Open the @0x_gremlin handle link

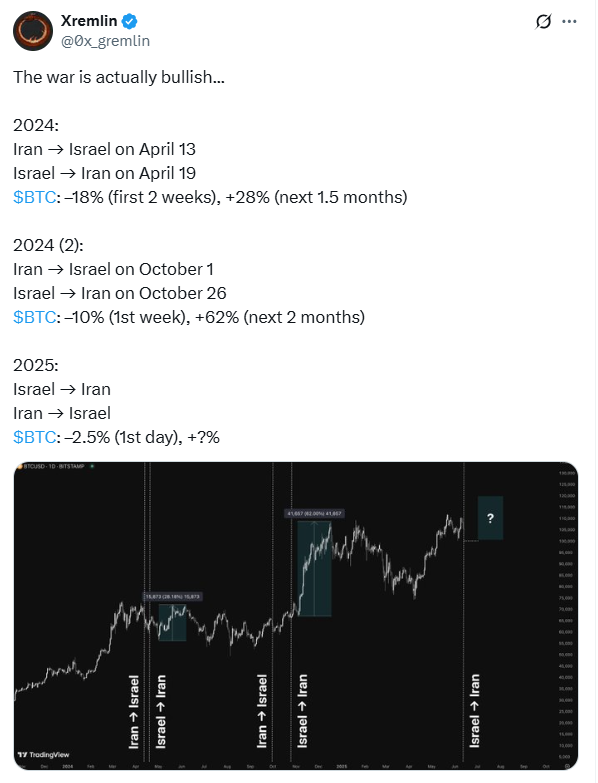(x=105, y=41)
